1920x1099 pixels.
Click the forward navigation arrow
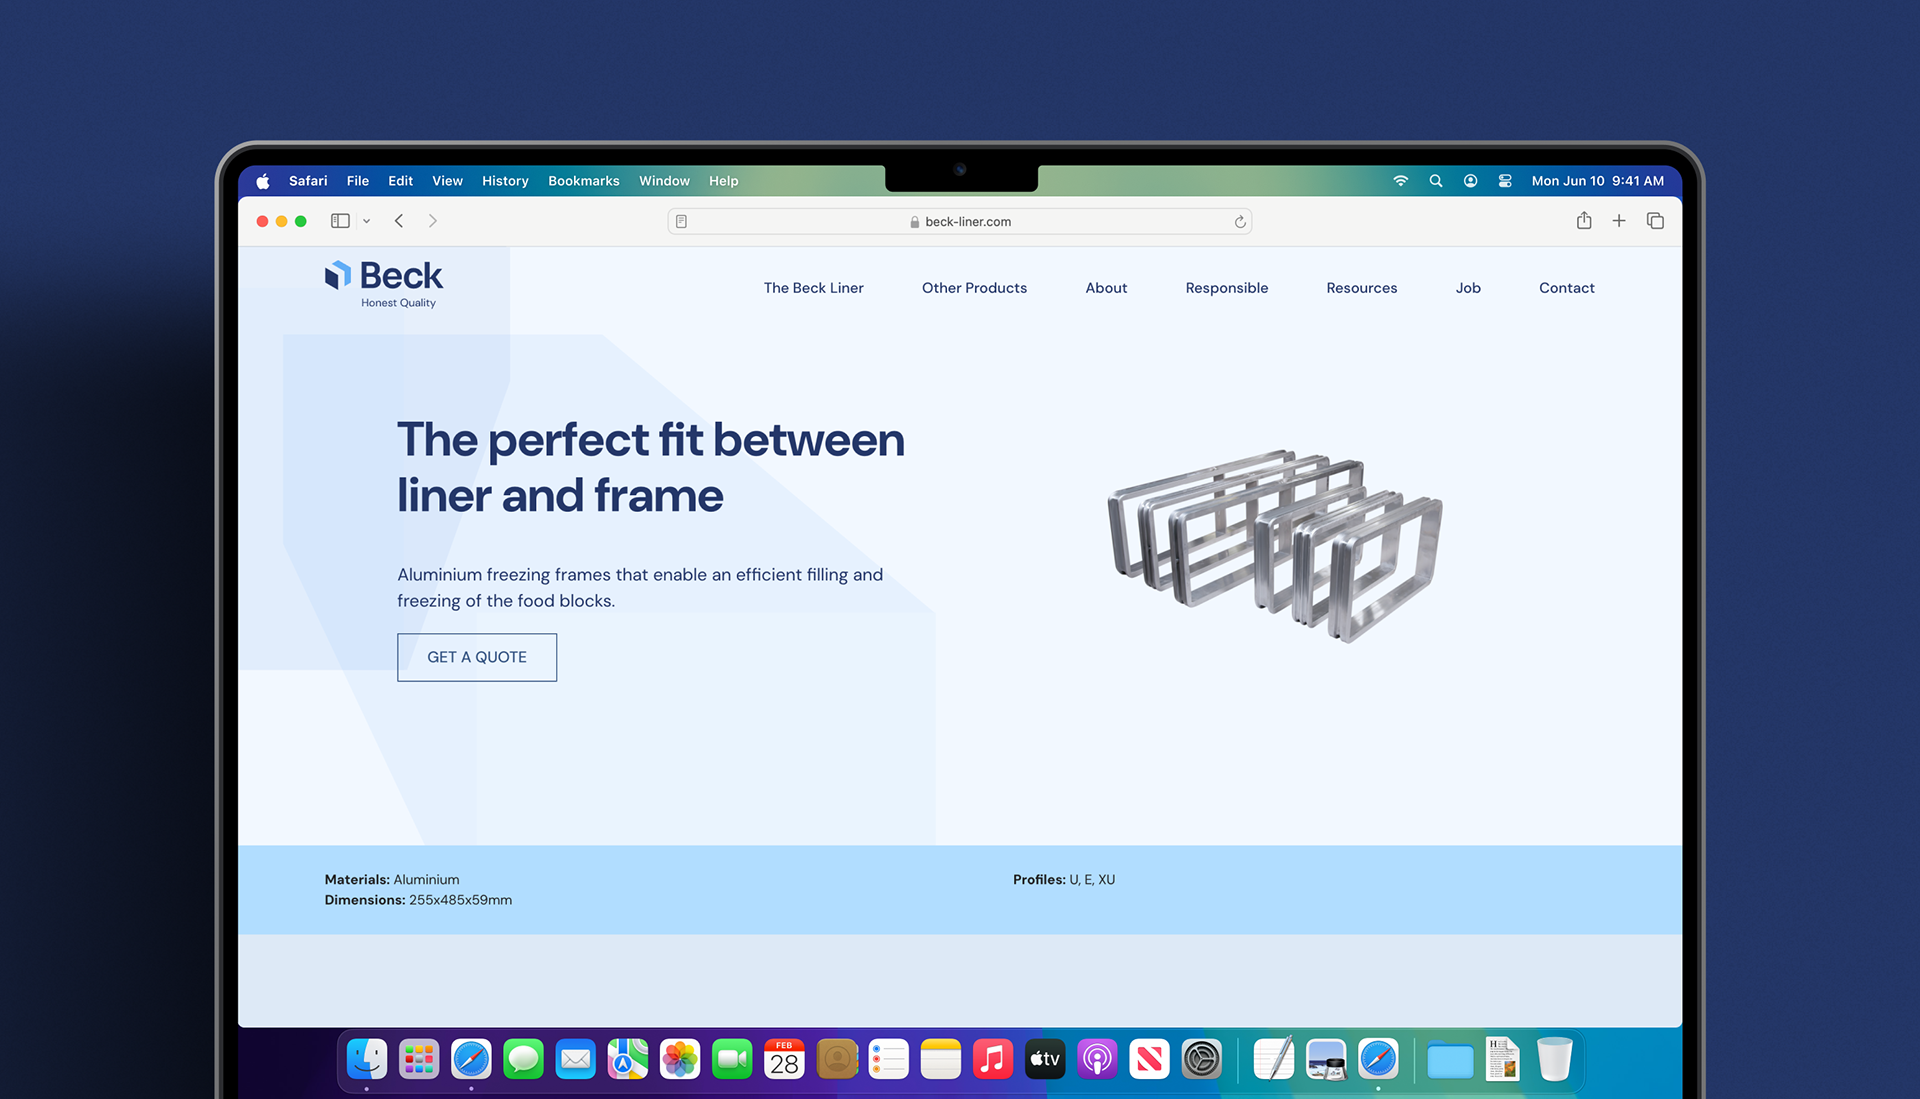click(x=432, y=221)
